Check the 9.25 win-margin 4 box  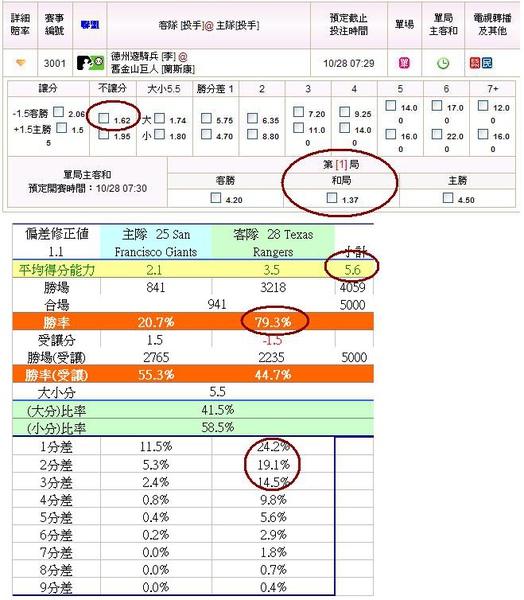pyautogui.click(x=344, y=112)
